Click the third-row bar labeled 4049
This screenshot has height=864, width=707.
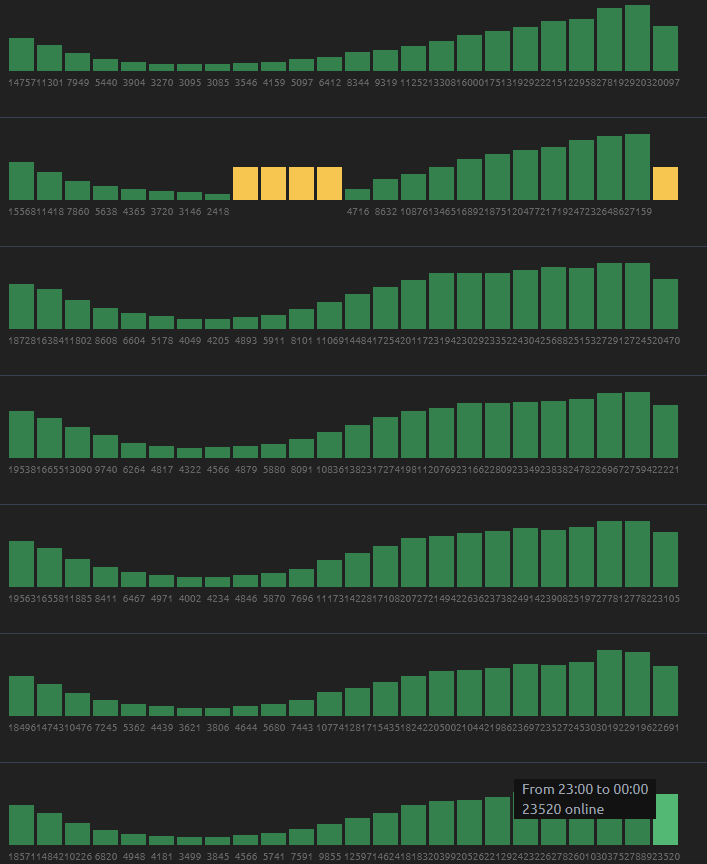click(189, 324)
